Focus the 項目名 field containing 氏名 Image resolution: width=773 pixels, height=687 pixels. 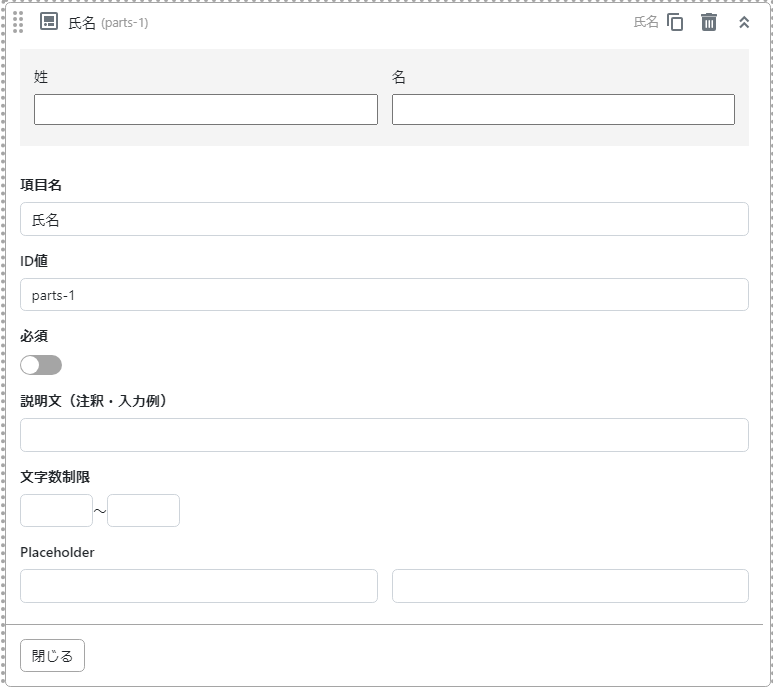pos(384,219)
